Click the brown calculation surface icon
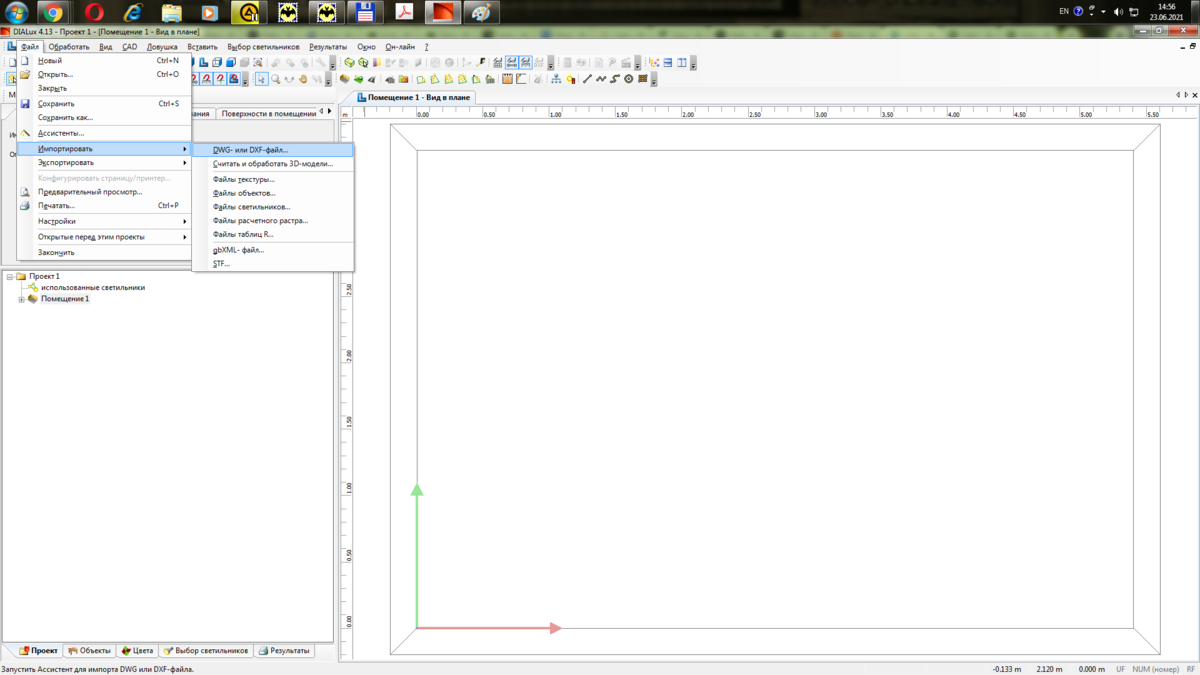 pos(507,79)
